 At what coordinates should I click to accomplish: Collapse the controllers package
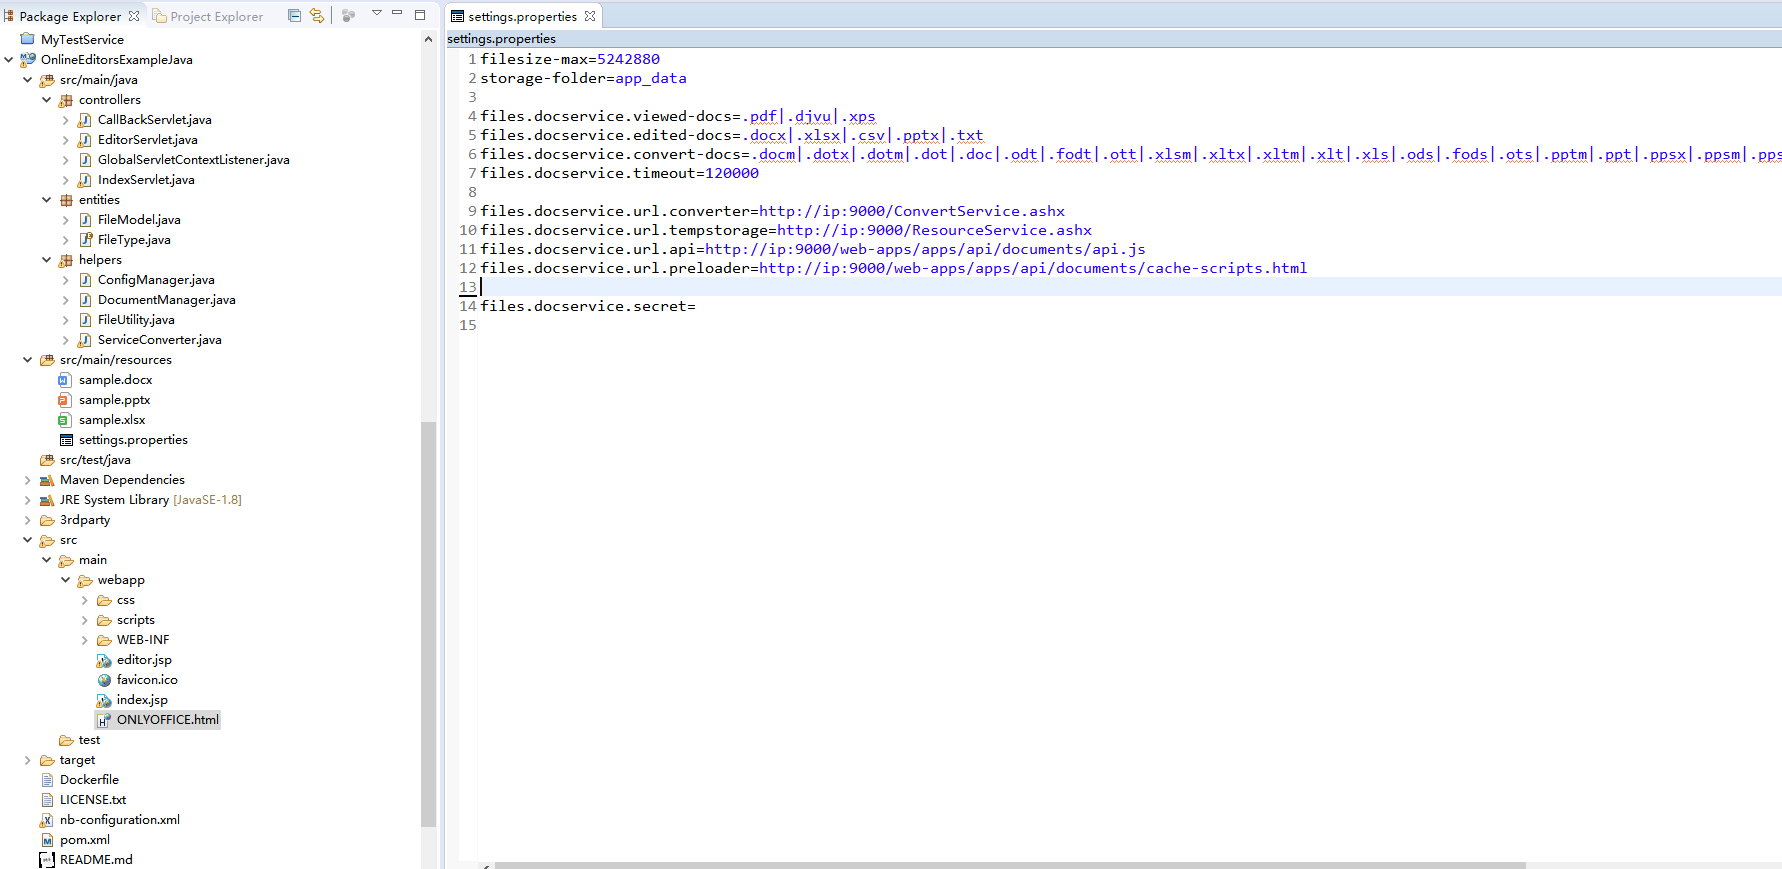47,100
